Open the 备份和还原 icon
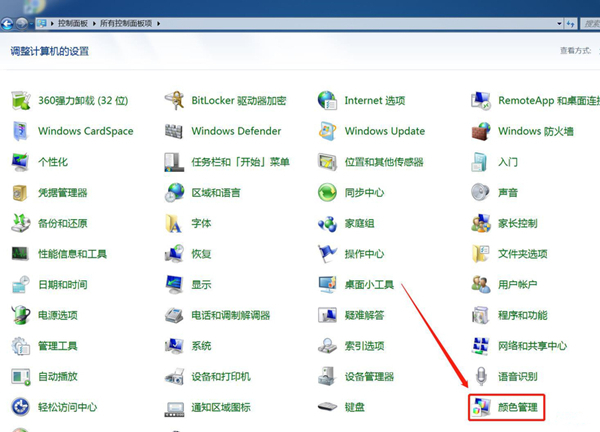600x432 pixels. pos(21,223)
